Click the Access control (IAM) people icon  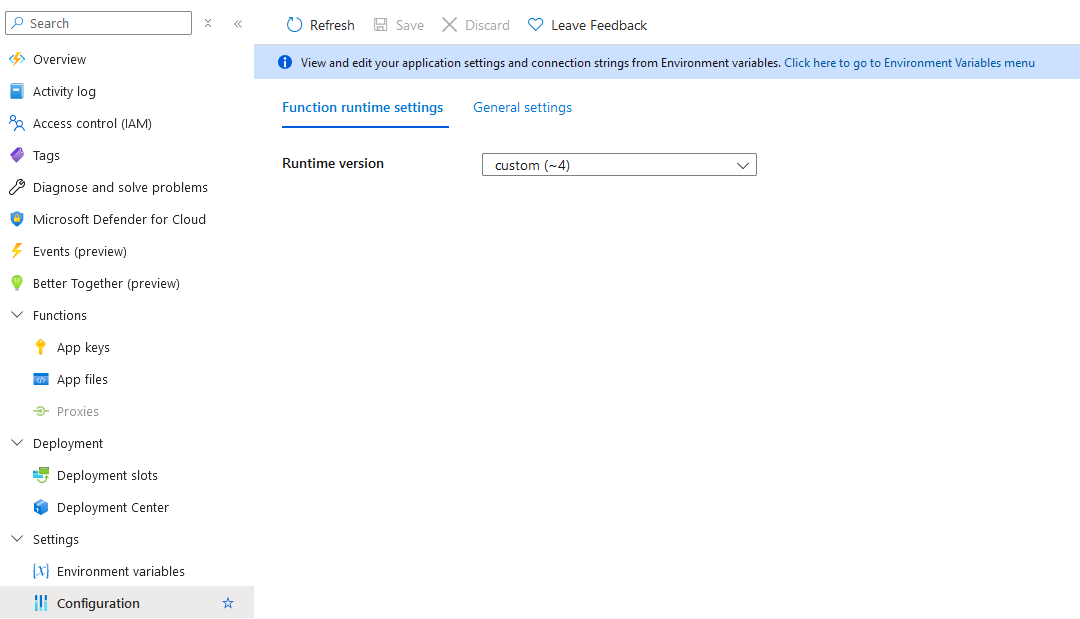(x=17, y=123)
